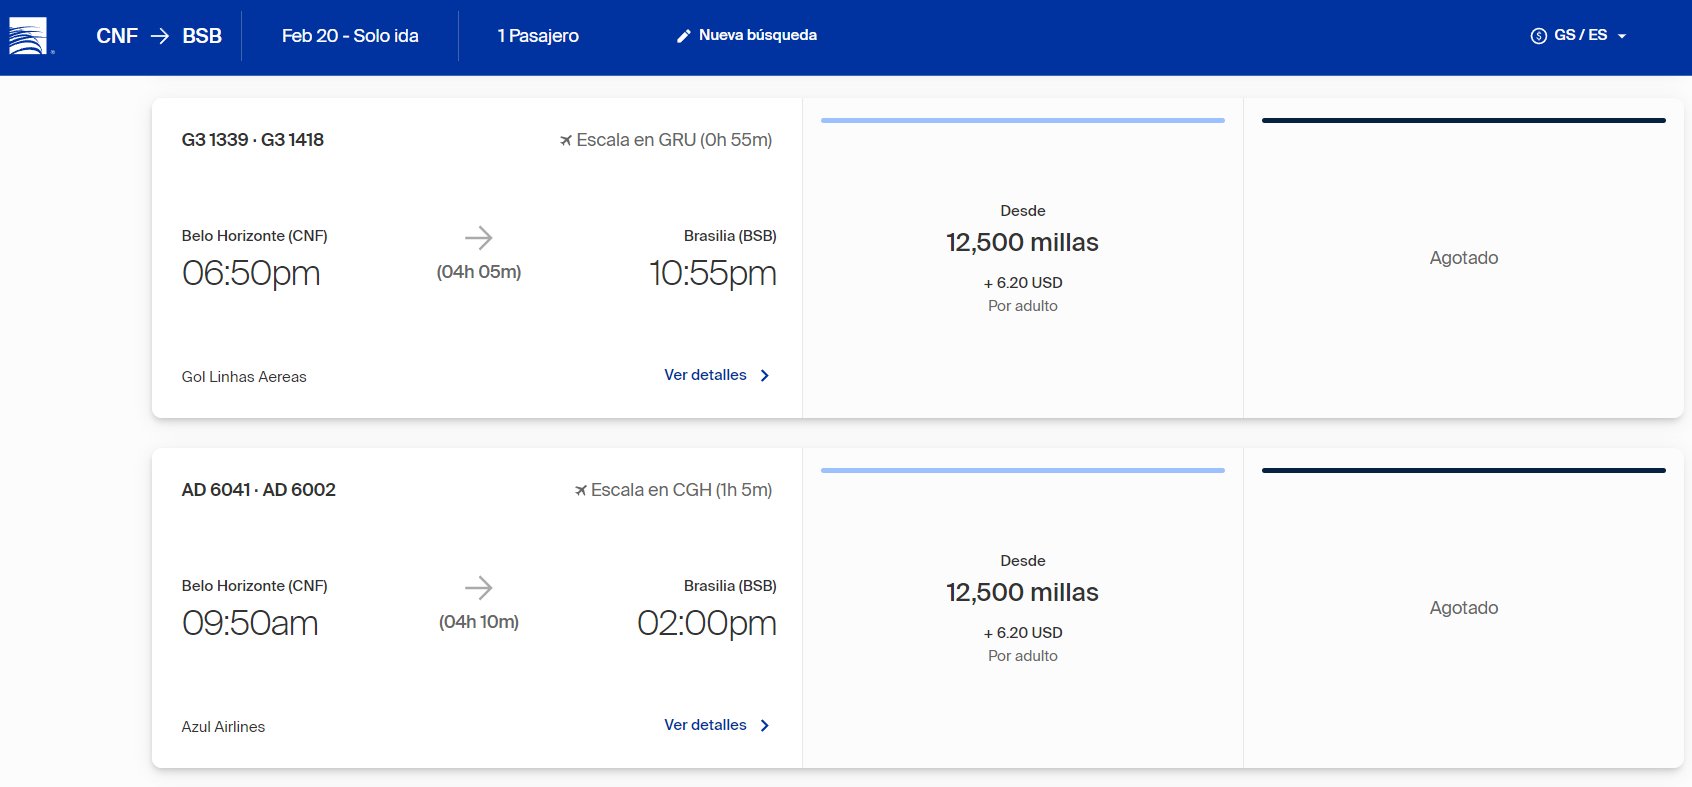Click the chevron beside Azul flight Ver detalles
Screen dimensions: 1692x787
(x=765, y=726)
